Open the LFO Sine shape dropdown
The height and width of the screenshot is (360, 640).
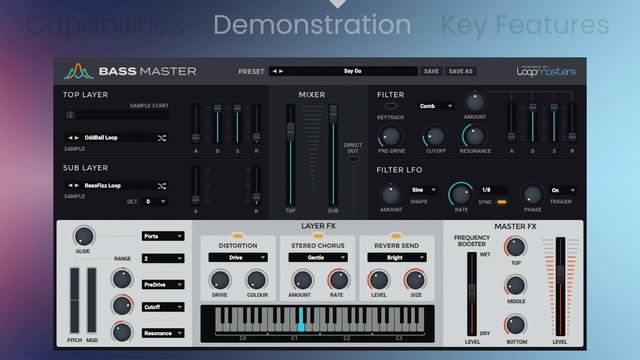[423, 190]
